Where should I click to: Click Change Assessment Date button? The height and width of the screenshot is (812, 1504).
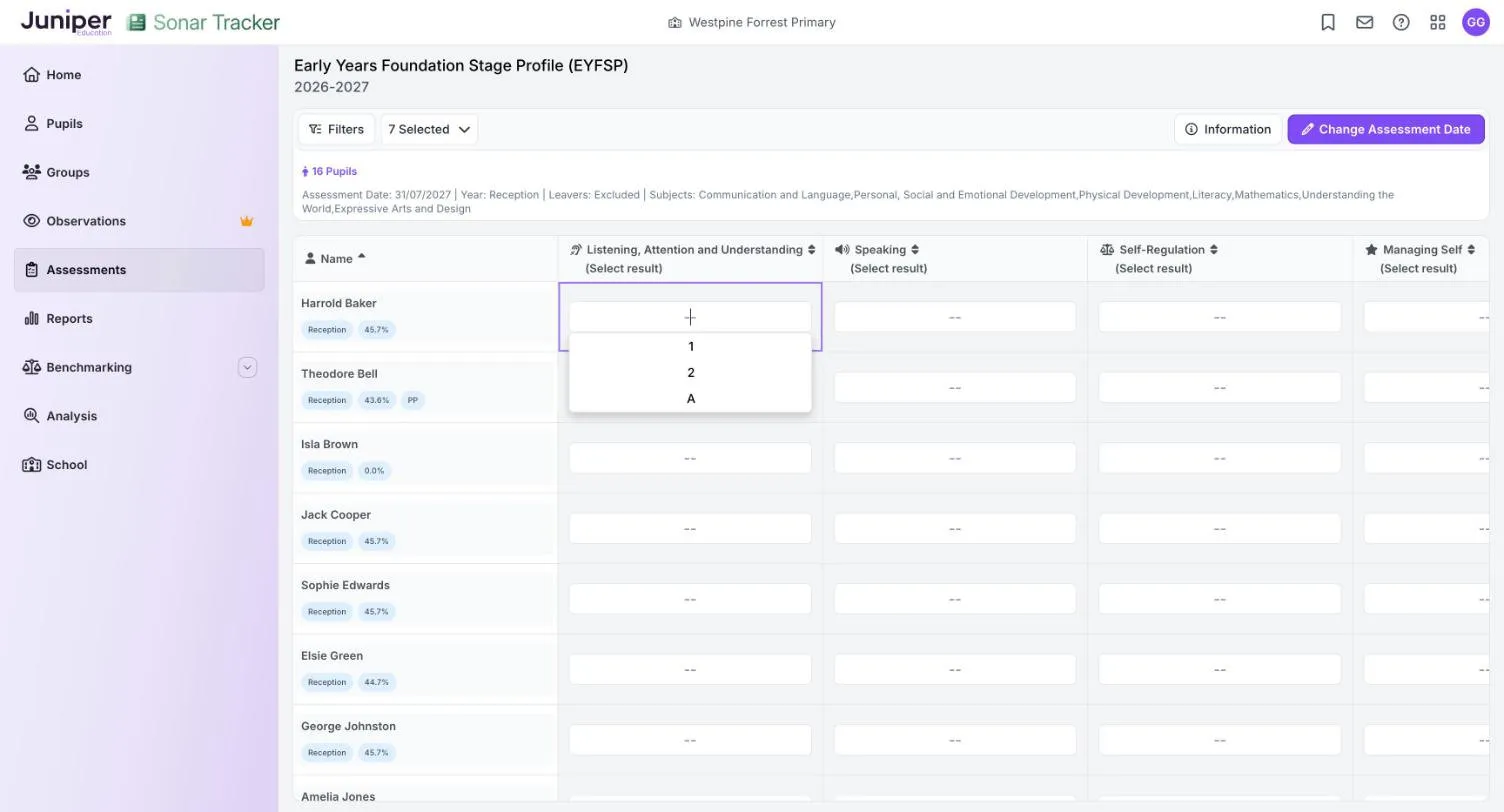tap(1385, 129)
